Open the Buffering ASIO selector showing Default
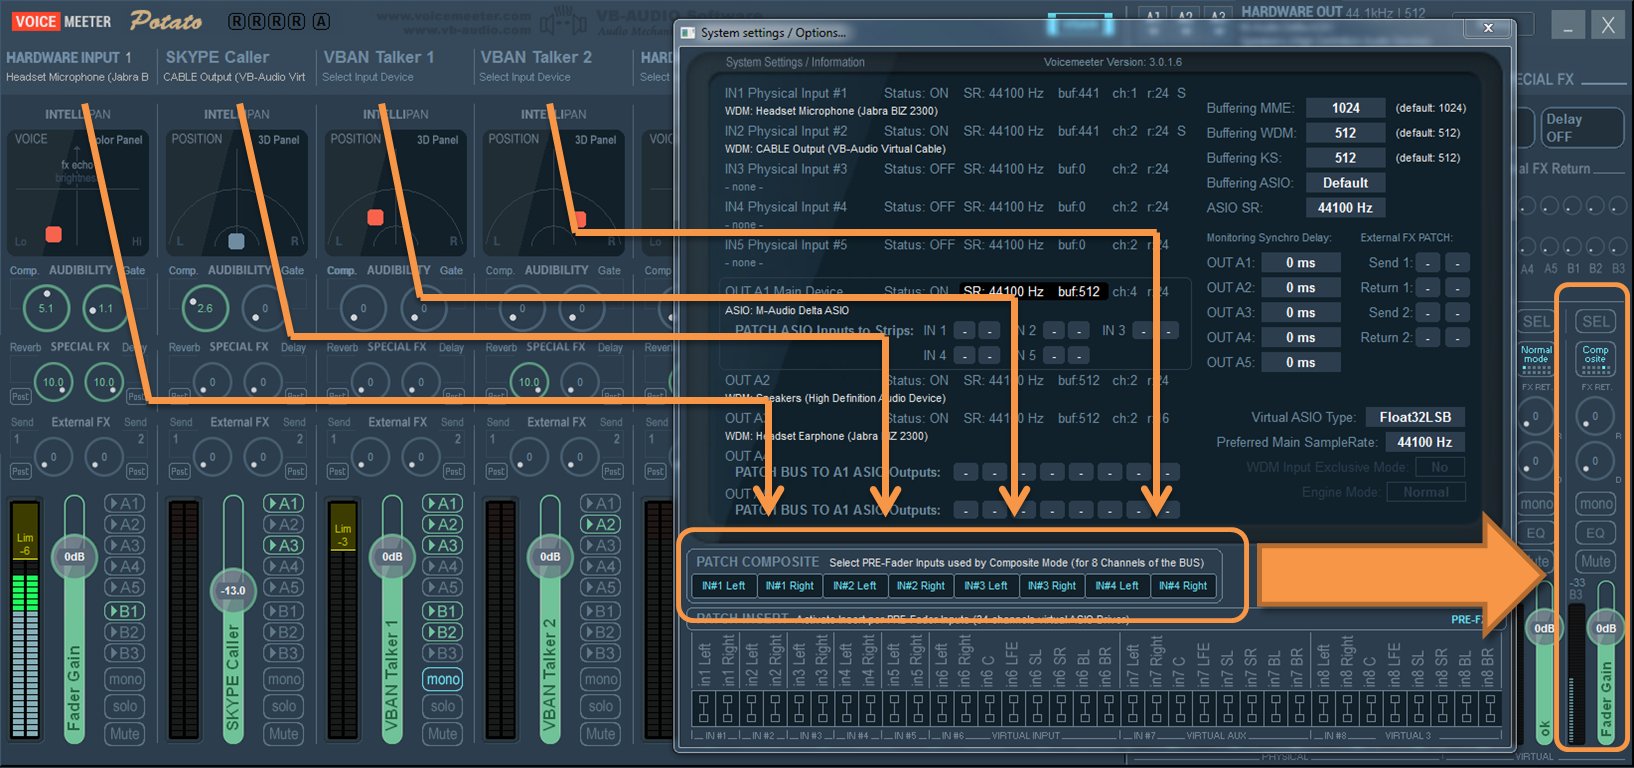 point(1345,183)
